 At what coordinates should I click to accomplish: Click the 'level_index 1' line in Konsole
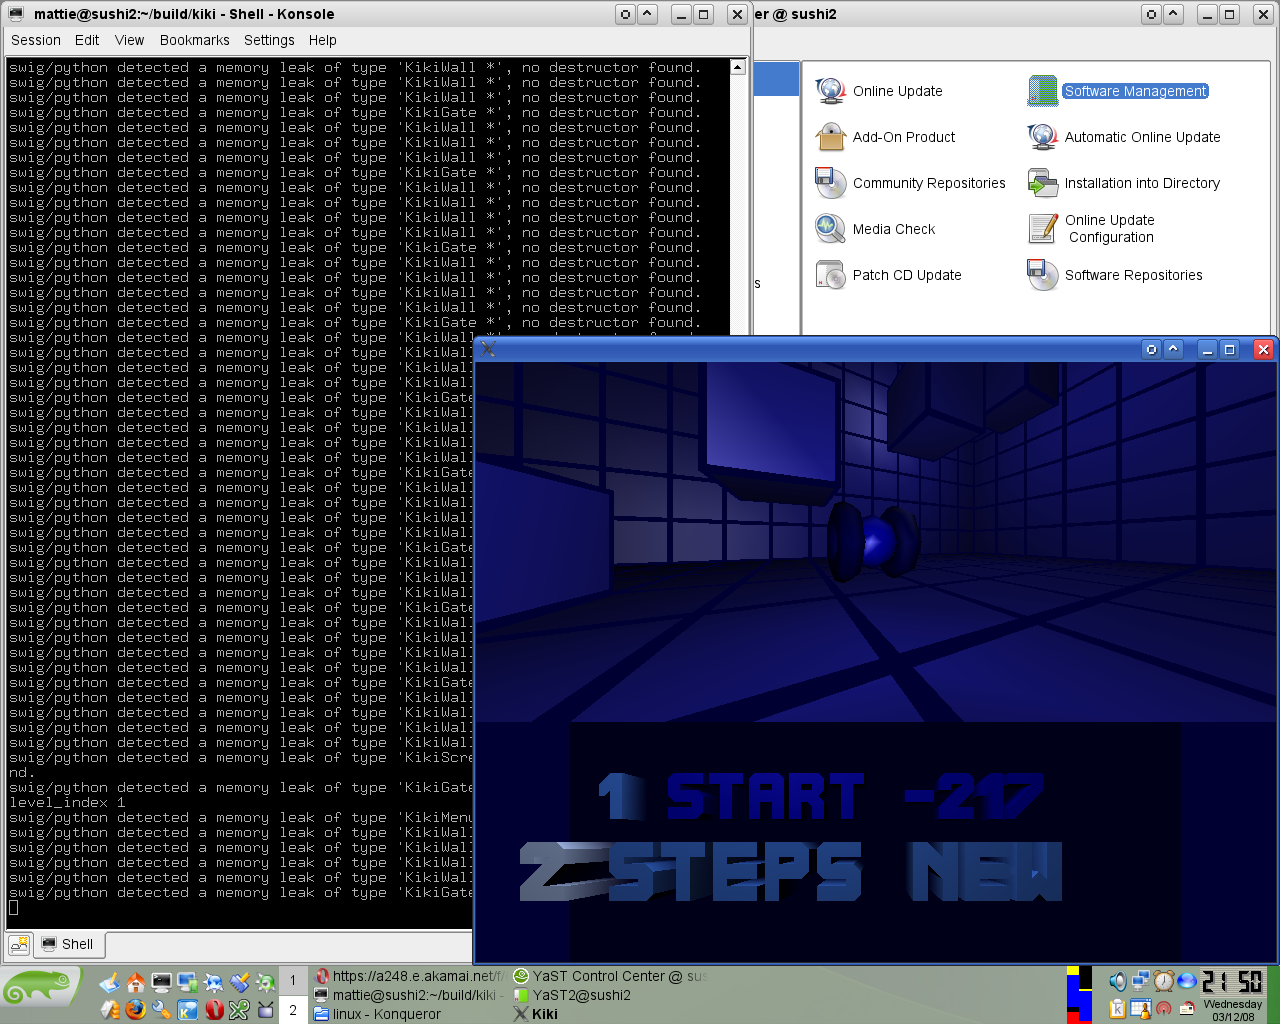click(67, 803)
